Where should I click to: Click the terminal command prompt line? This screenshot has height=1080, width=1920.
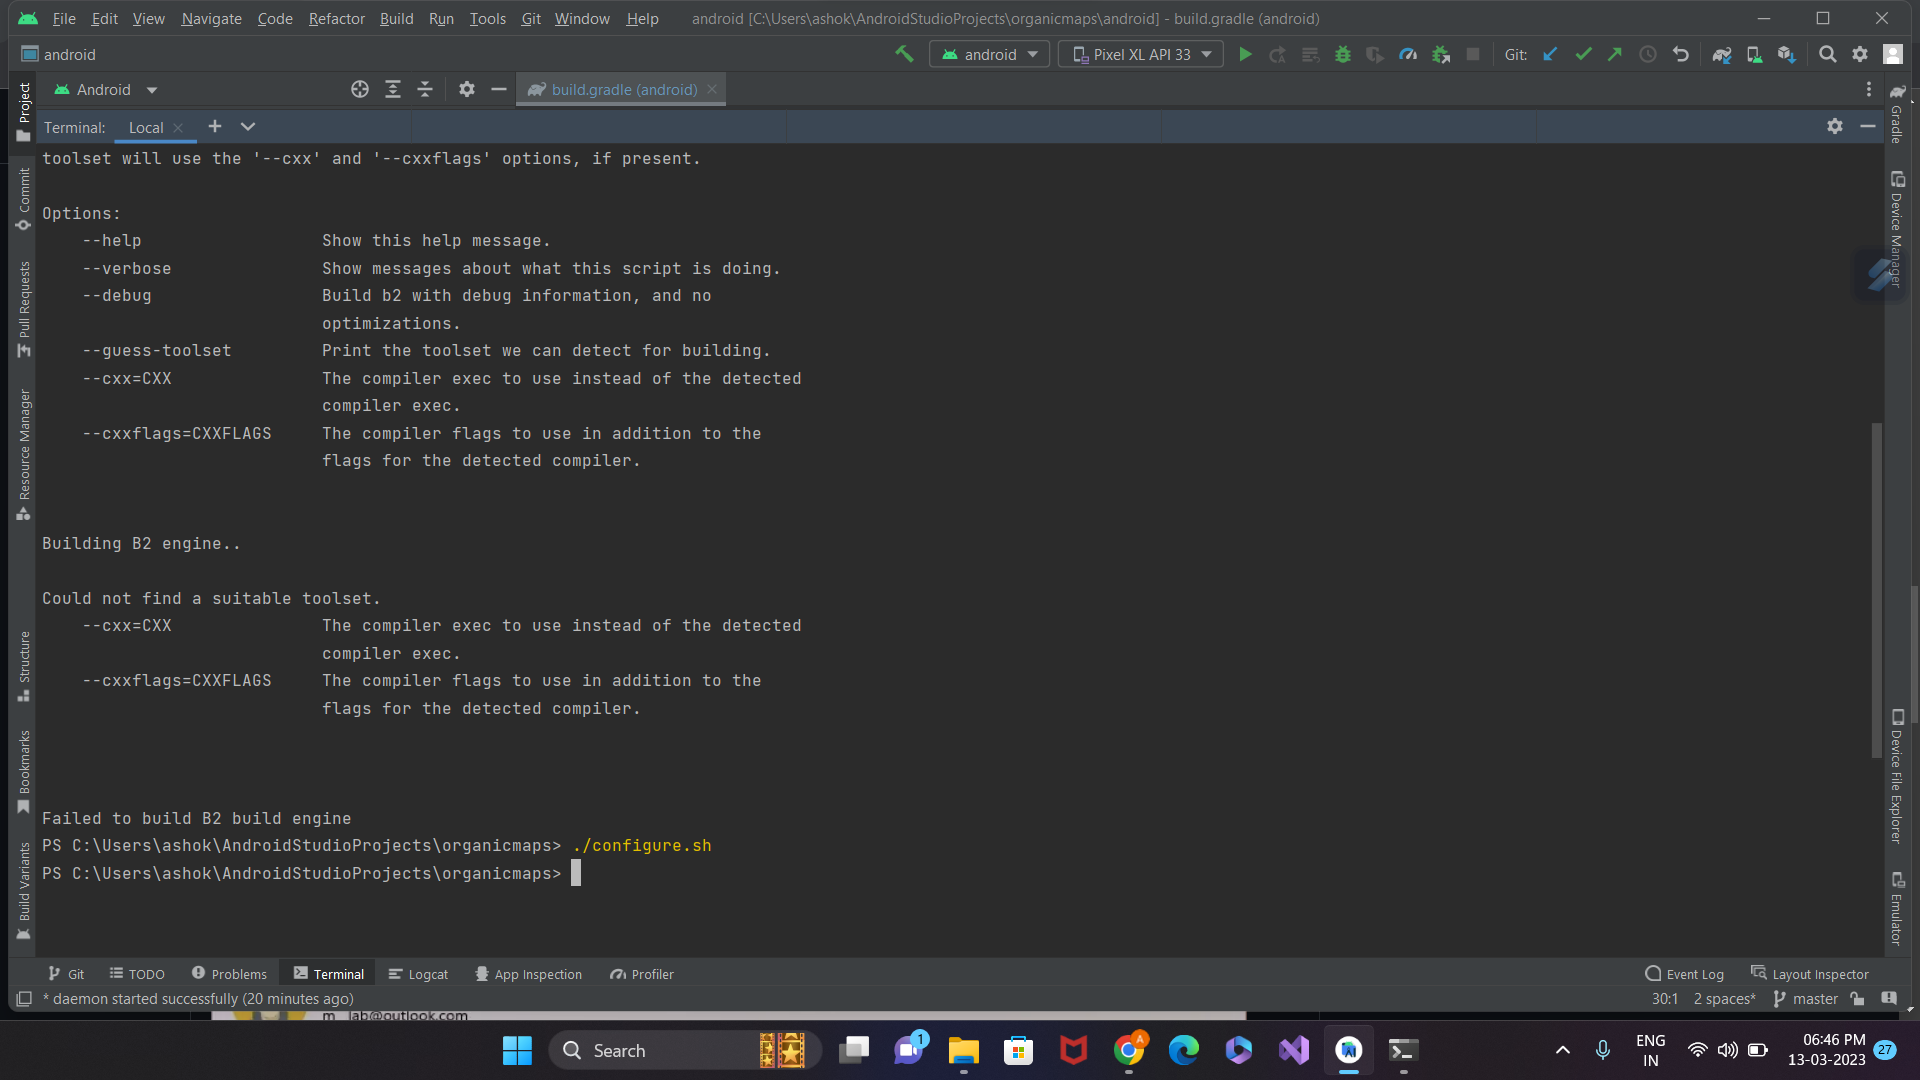(x=310, y=873)
